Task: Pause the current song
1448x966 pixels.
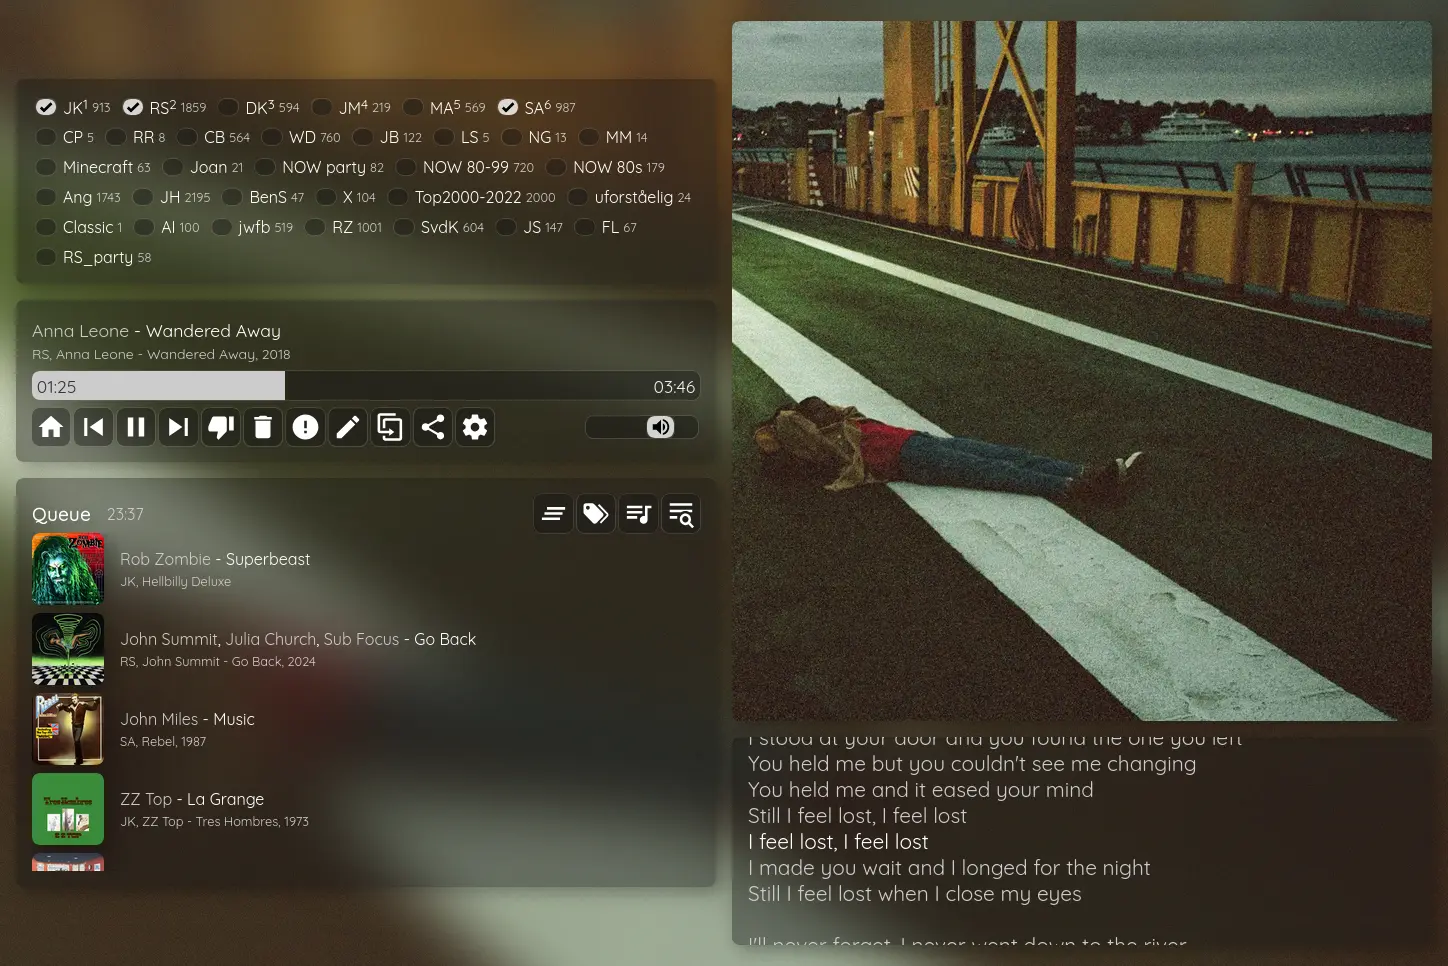Action: tap(136, 428)
